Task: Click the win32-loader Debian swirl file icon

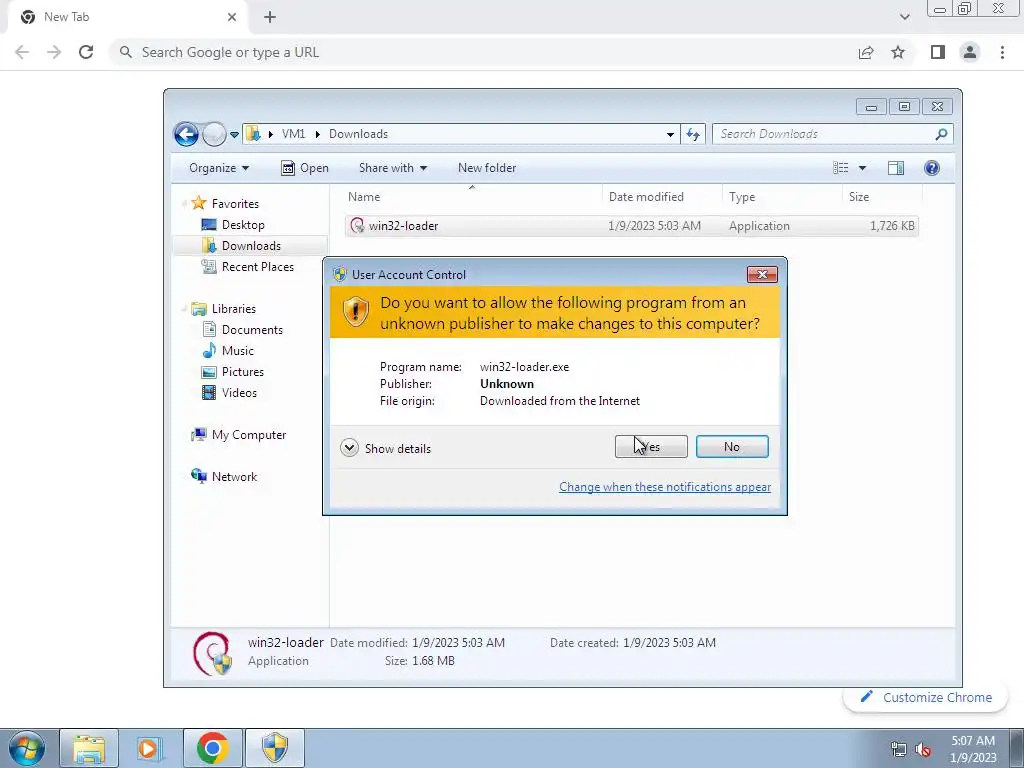Action: (x=357, y=226)
